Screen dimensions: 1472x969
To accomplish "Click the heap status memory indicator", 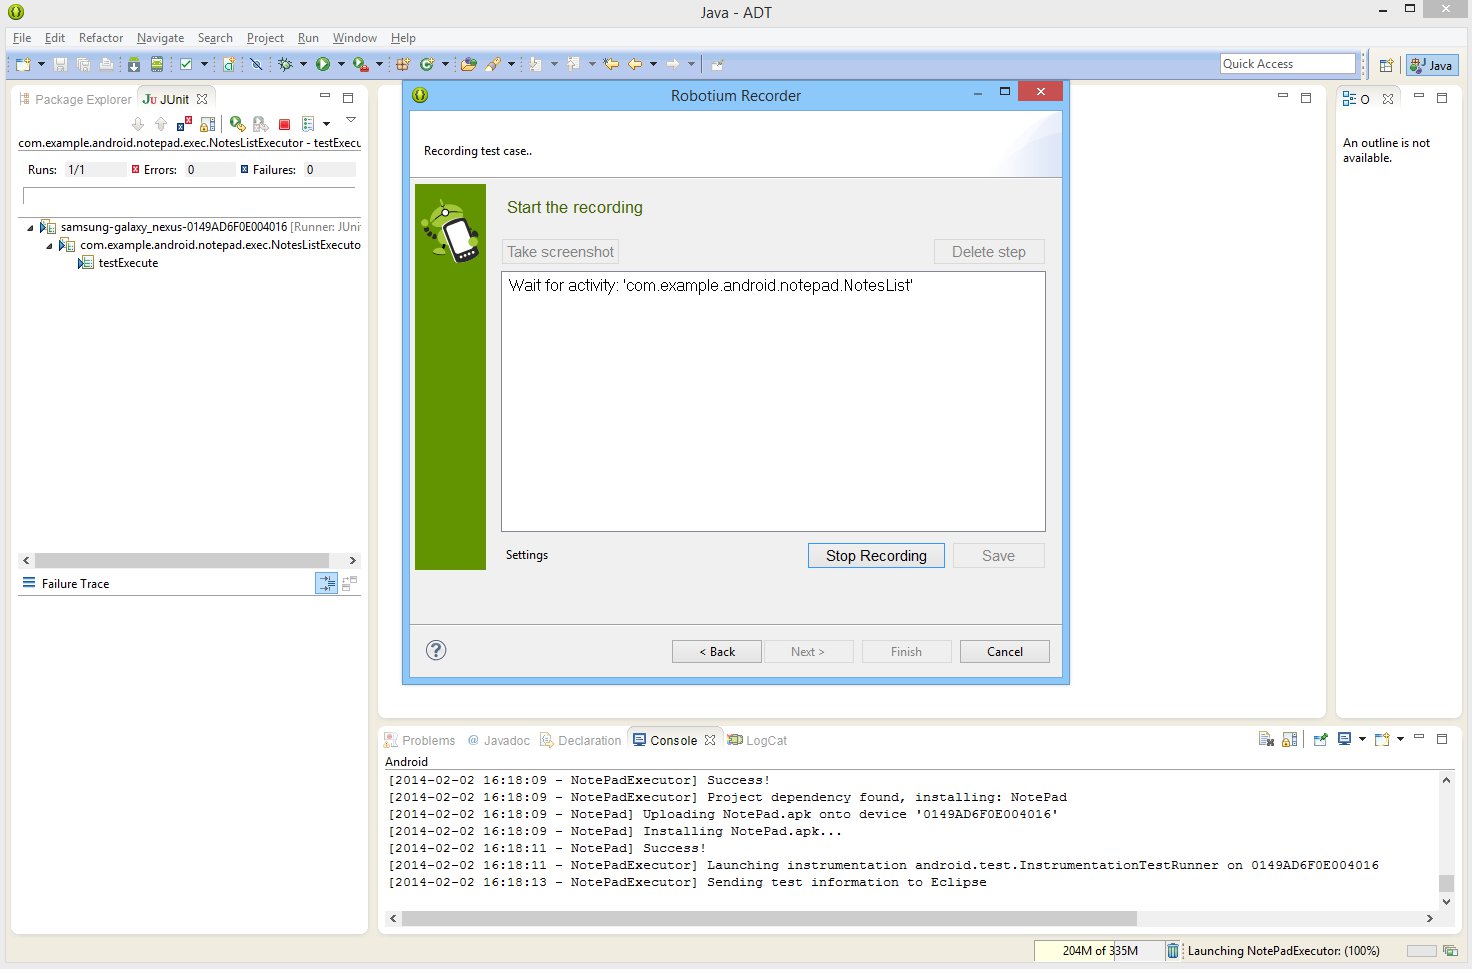I will coord(1098,951).
